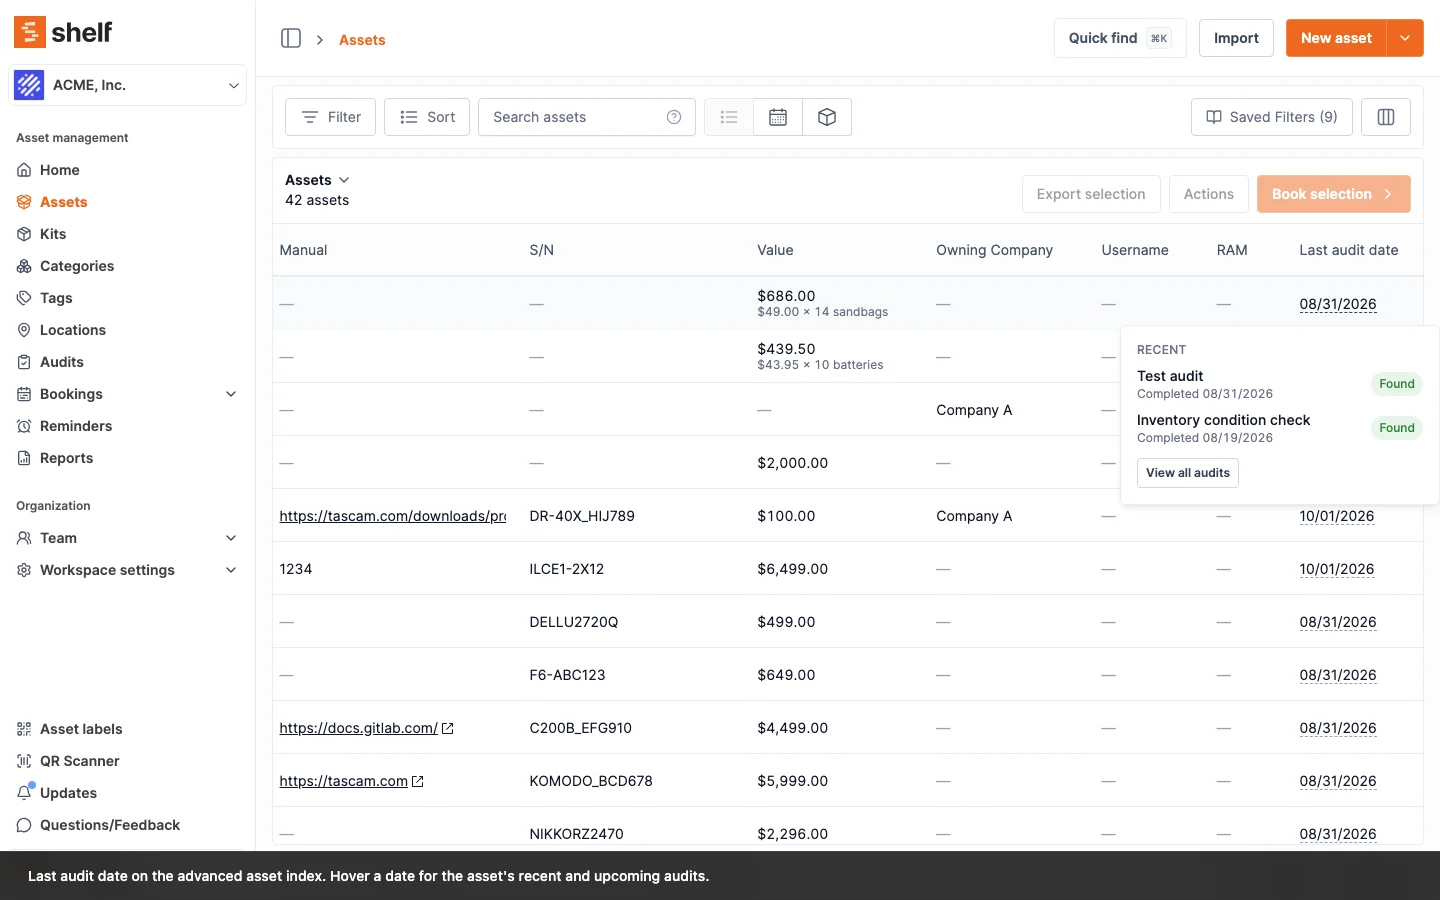
Task: Switch to calendar availability view
Action: click(778, 117)
